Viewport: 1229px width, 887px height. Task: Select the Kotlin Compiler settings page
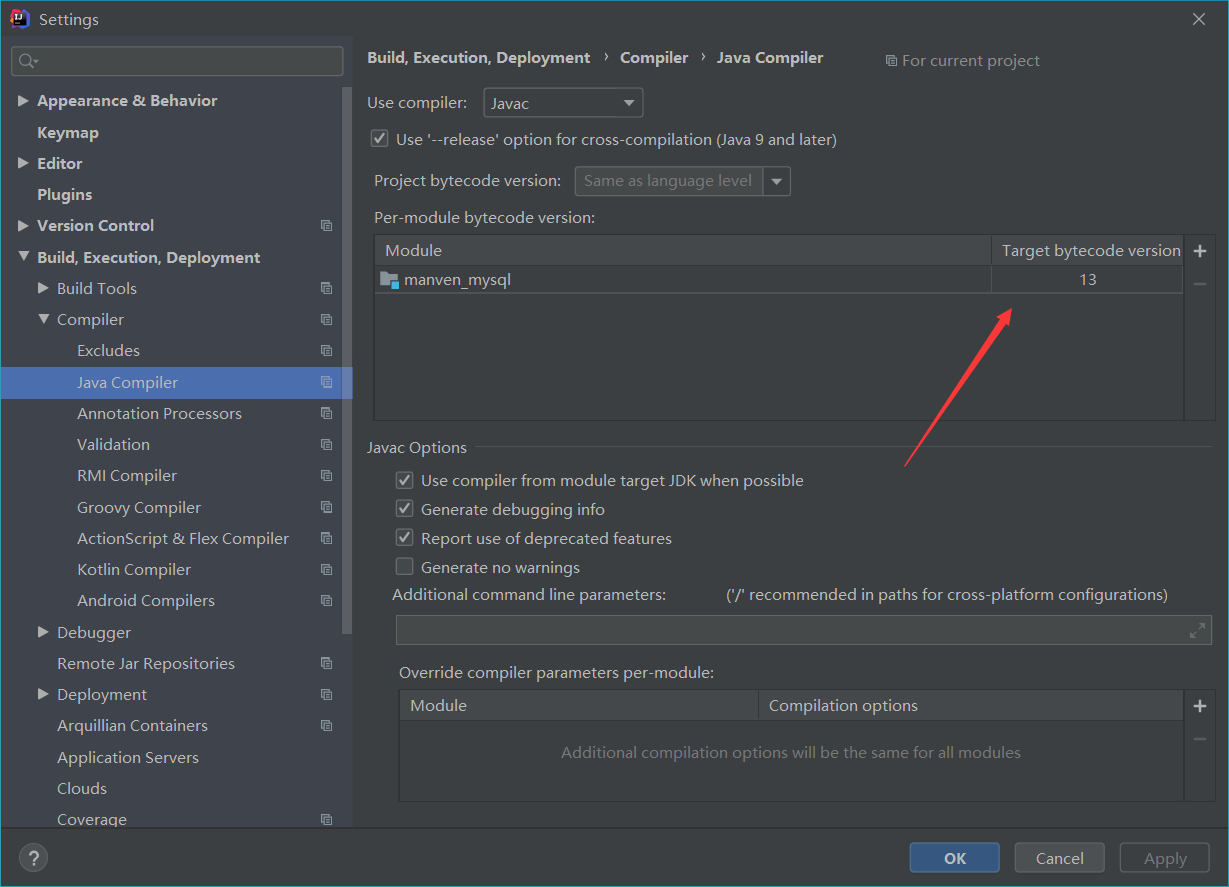tap(133, 569)
